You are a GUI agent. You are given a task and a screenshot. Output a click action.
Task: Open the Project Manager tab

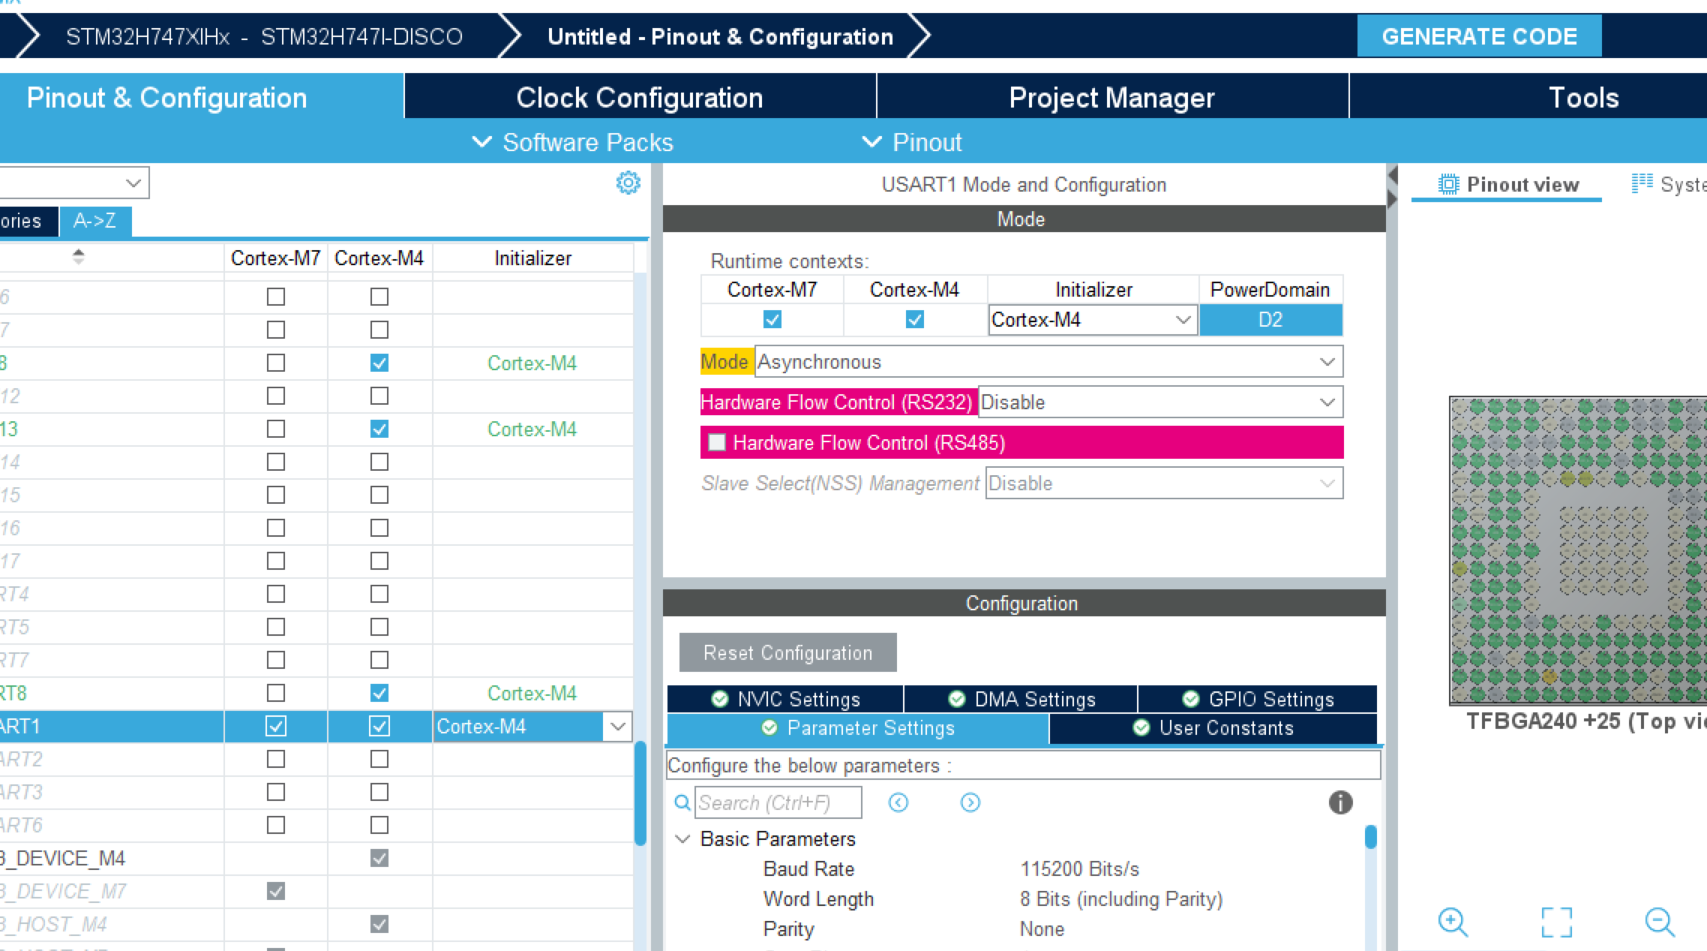point(1112,97)
